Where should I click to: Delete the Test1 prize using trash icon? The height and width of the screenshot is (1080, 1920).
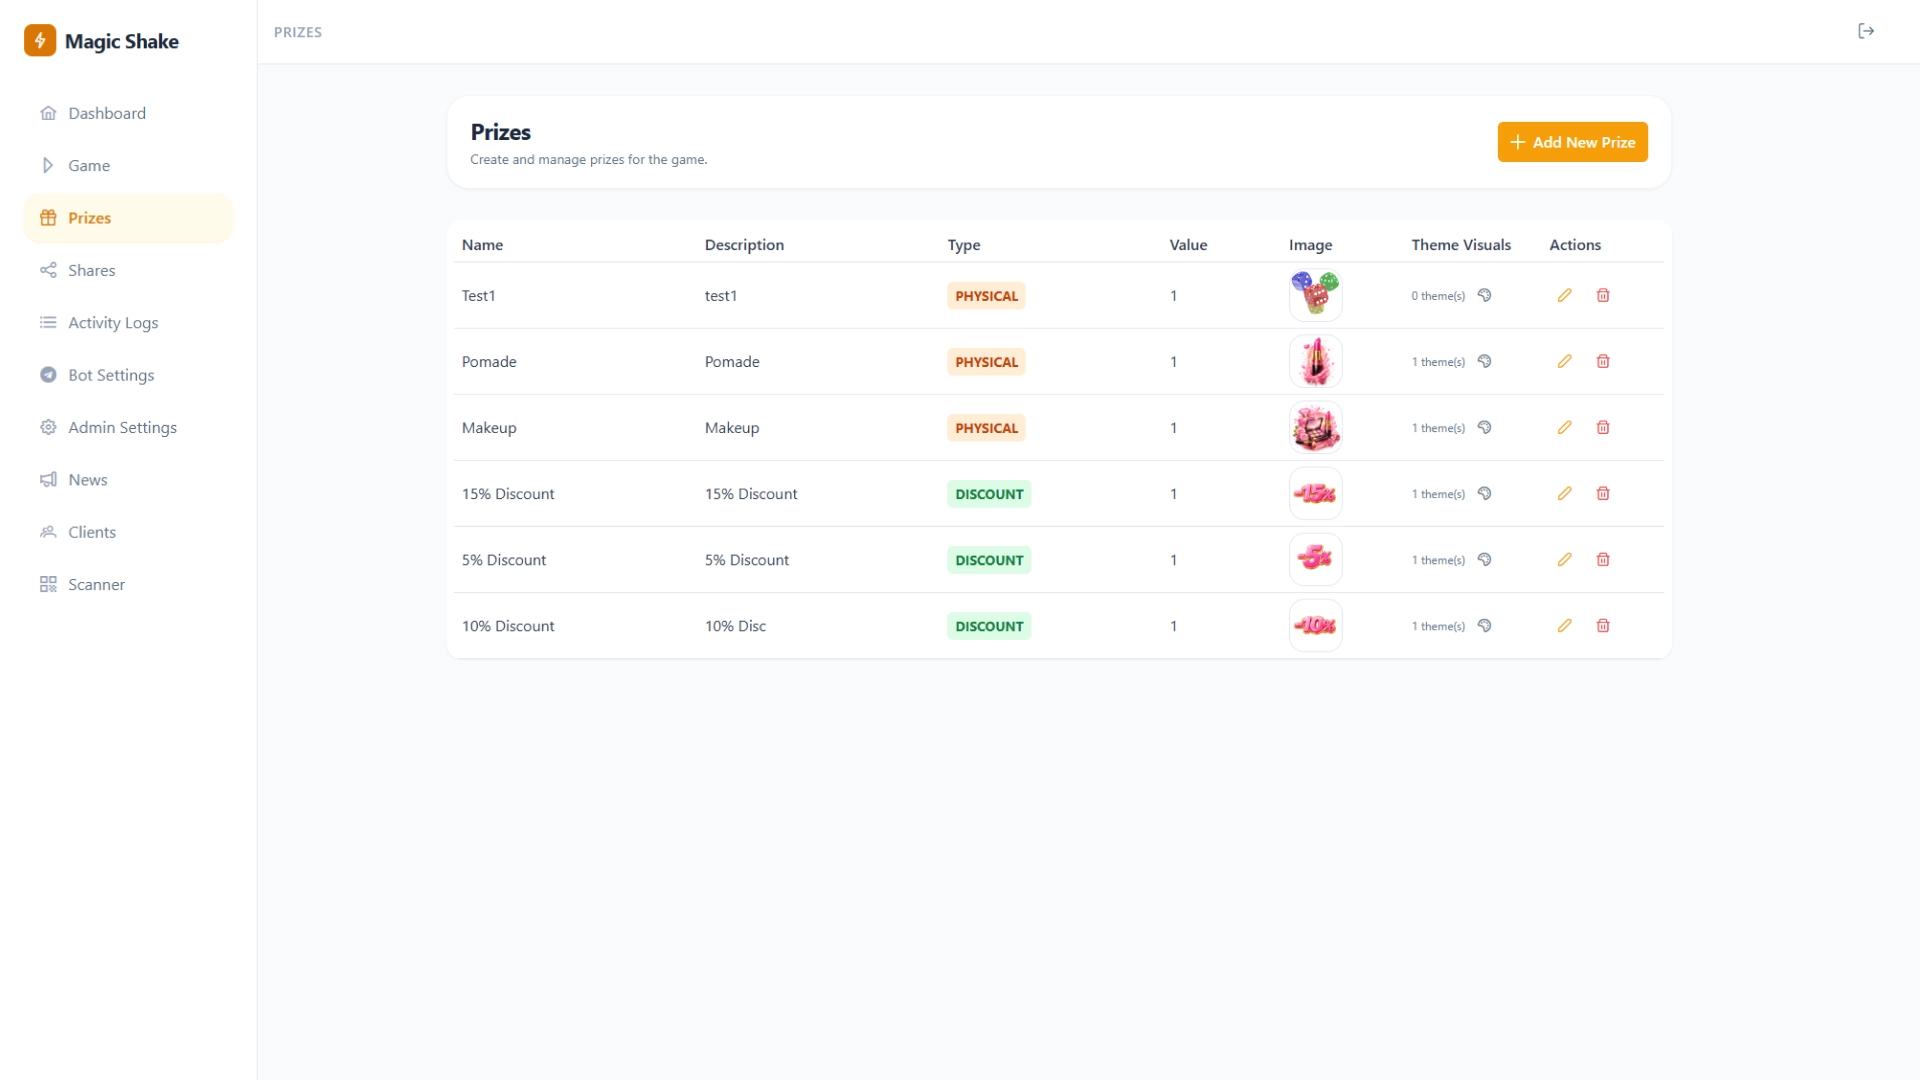(x=1603, y=296)
